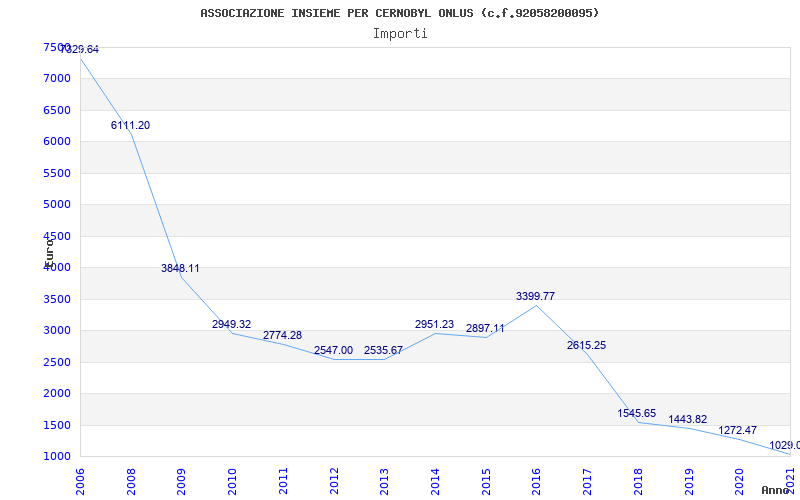Click the x-axis year 2020
Viewport: 800px width, 500px height.
[x=740, y=481]
